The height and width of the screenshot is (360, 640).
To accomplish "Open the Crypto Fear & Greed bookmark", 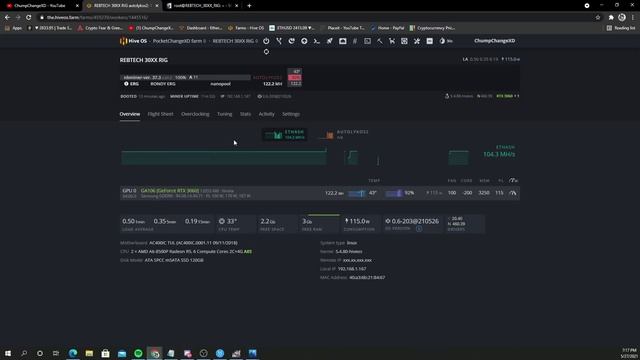I will coord(100,28).
